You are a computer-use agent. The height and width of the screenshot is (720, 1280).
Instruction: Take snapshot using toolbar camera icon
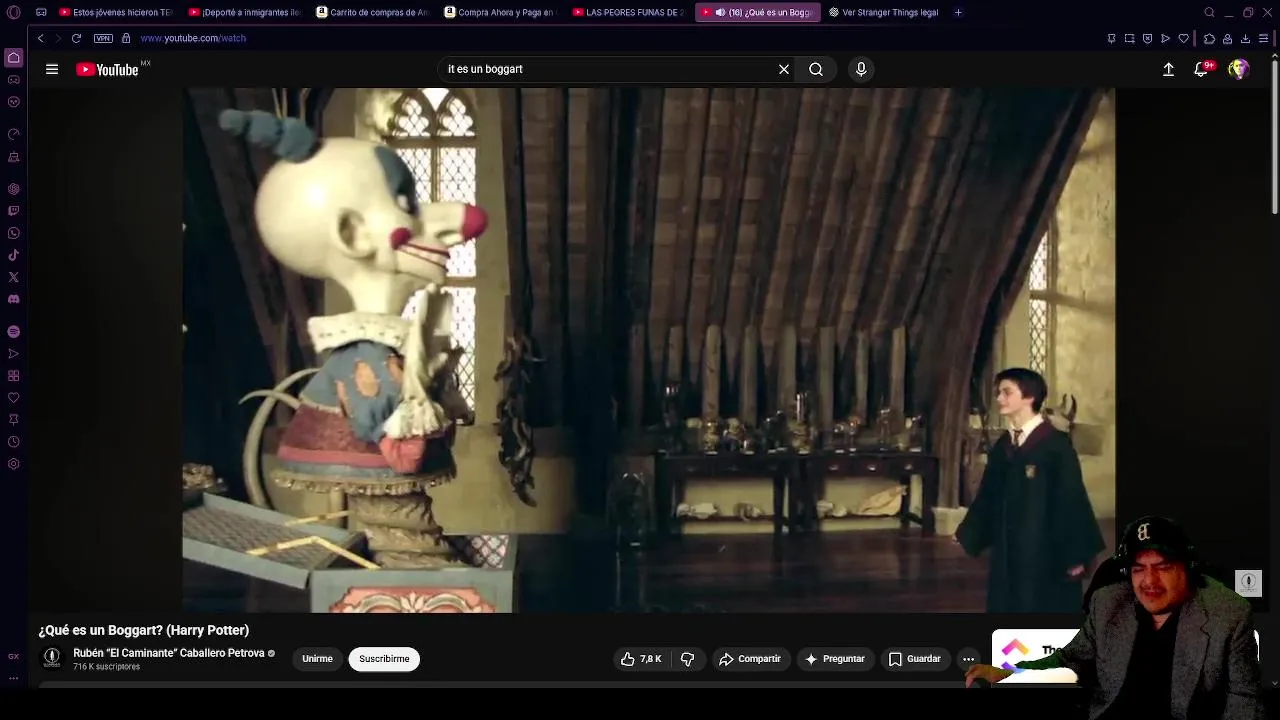click(x=1129, y=38)
